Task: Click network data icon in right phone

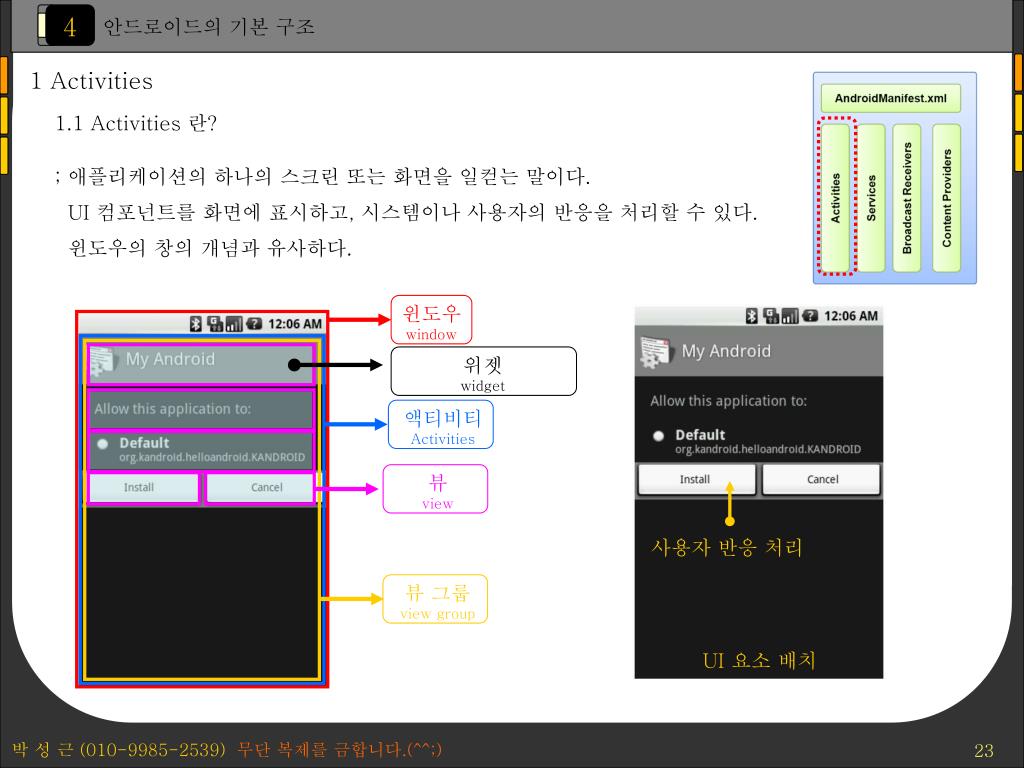Action: [771, 315]
